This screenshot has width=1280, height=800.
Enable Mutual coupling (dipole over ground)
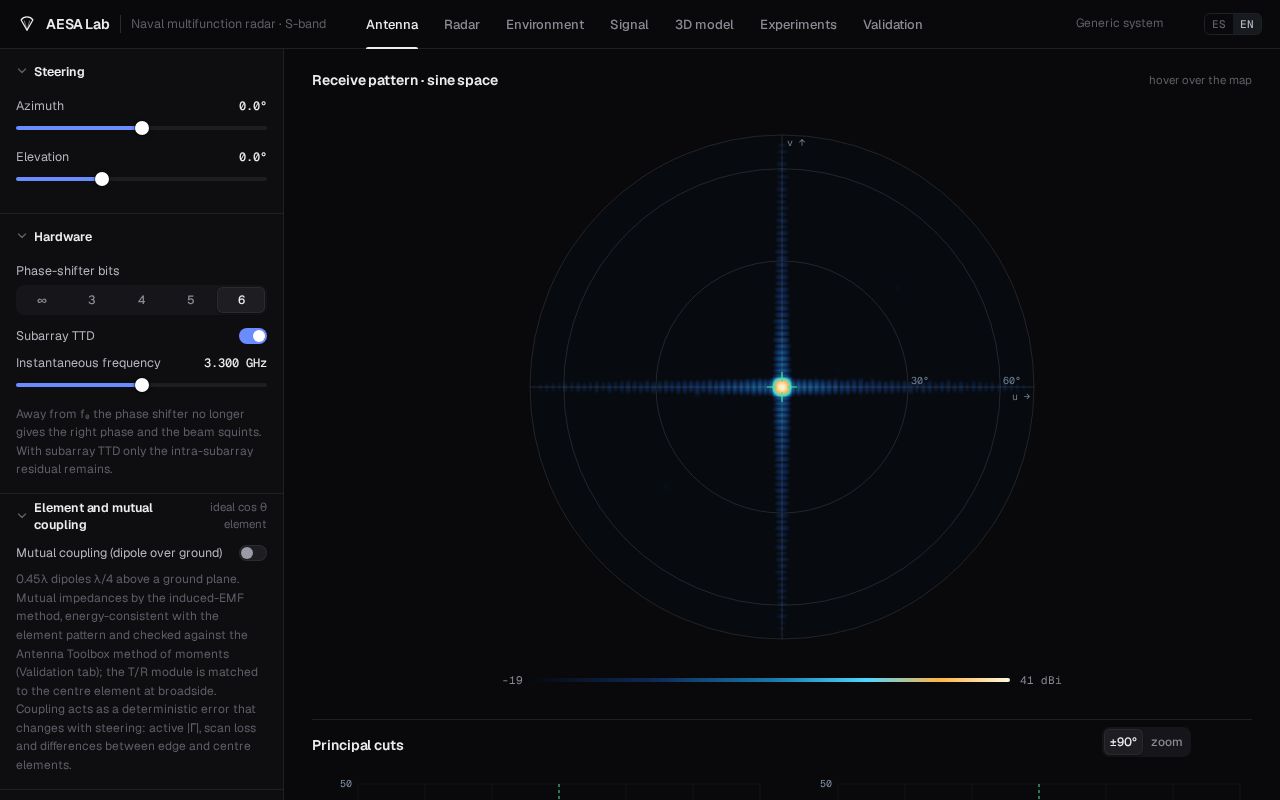click(253, 553)
